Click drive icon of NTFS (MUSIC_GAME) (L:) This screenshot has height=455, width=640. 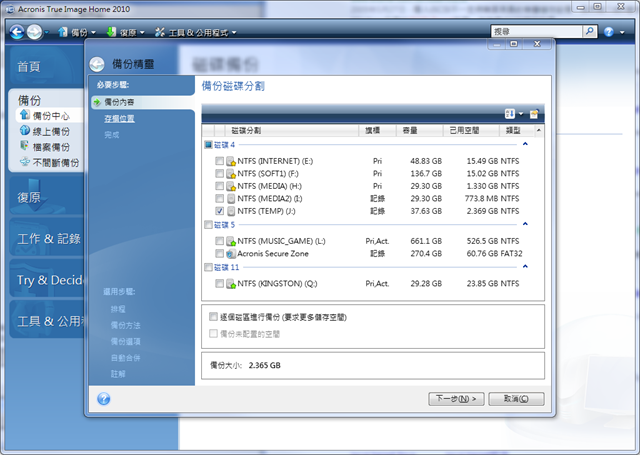coord(231,241)
